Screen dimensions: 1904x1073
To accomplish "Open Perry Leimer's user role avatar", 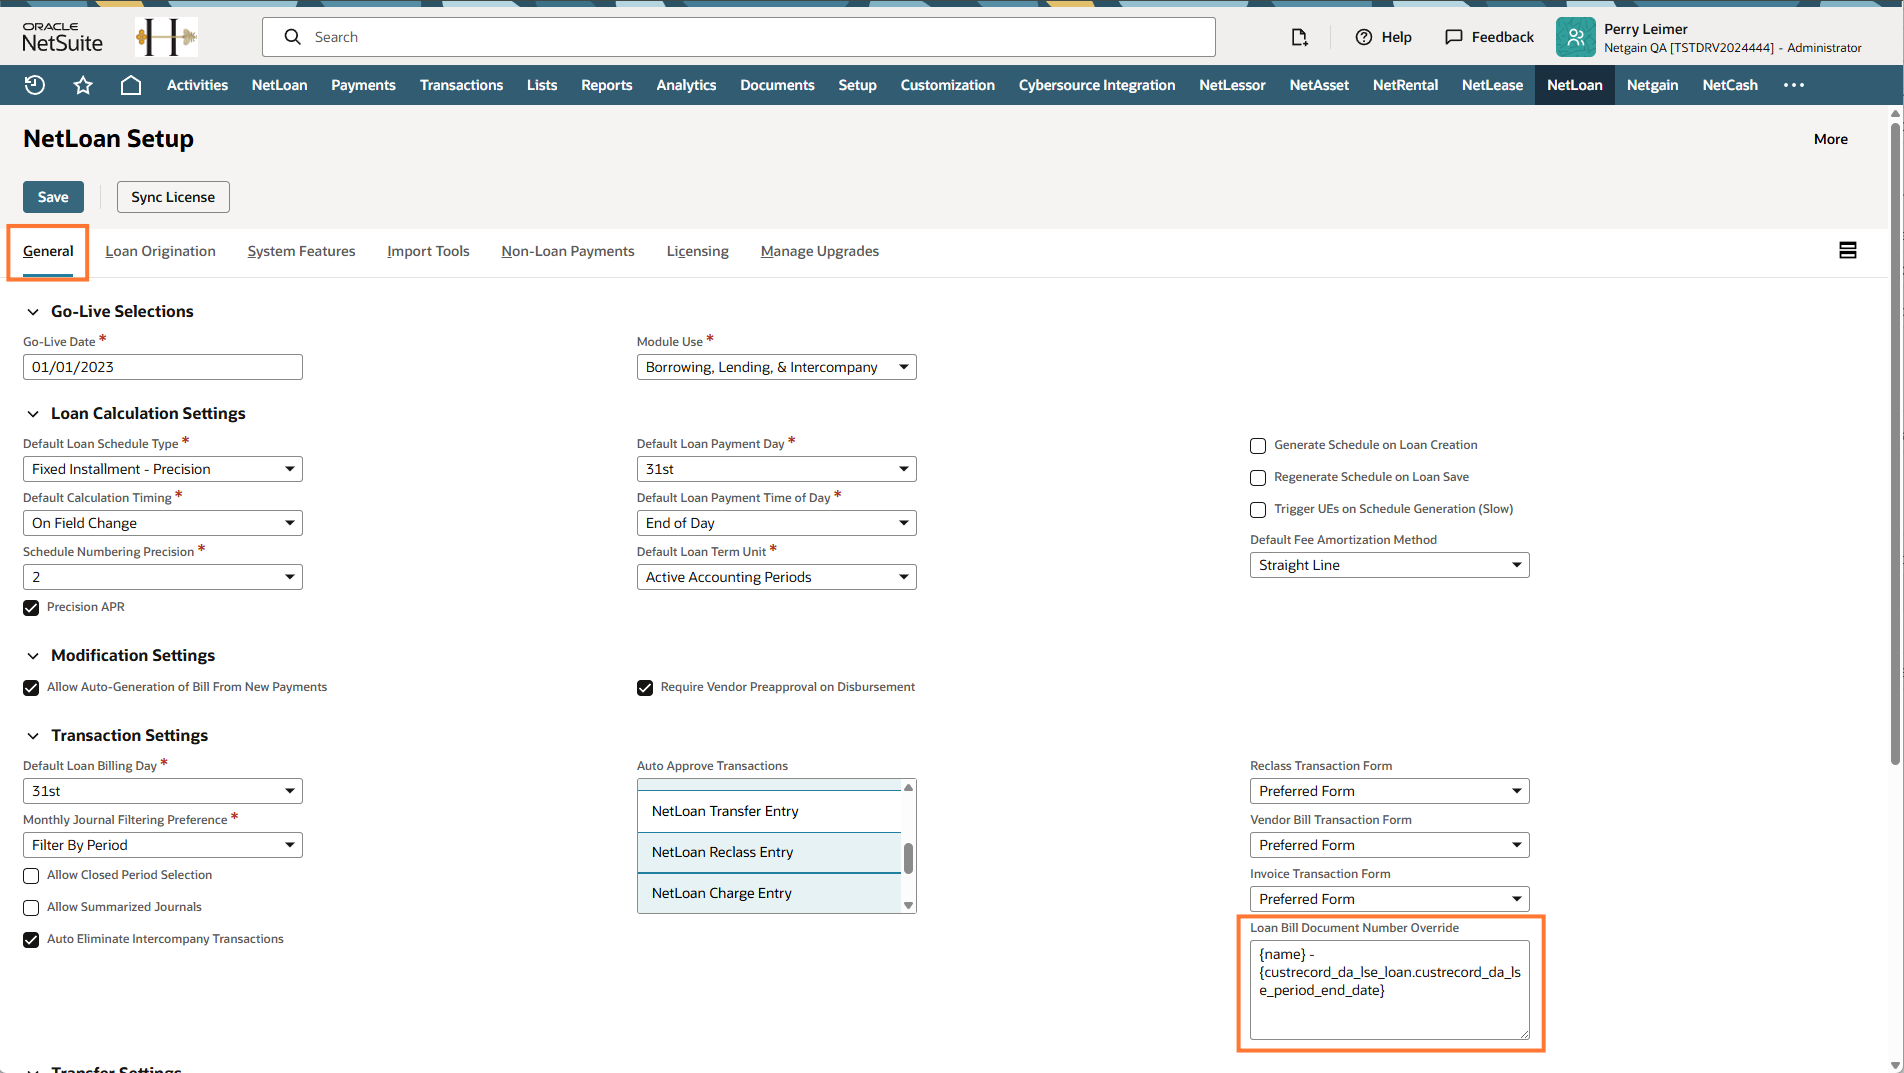I will (x=1575, y=37).
